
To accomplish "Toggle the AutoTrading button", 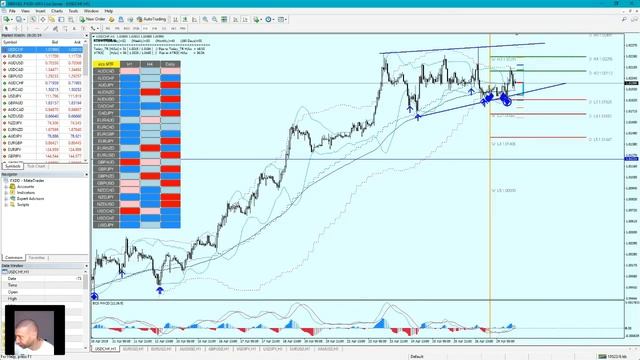I will pyautogui.click(x=151, y=19).
